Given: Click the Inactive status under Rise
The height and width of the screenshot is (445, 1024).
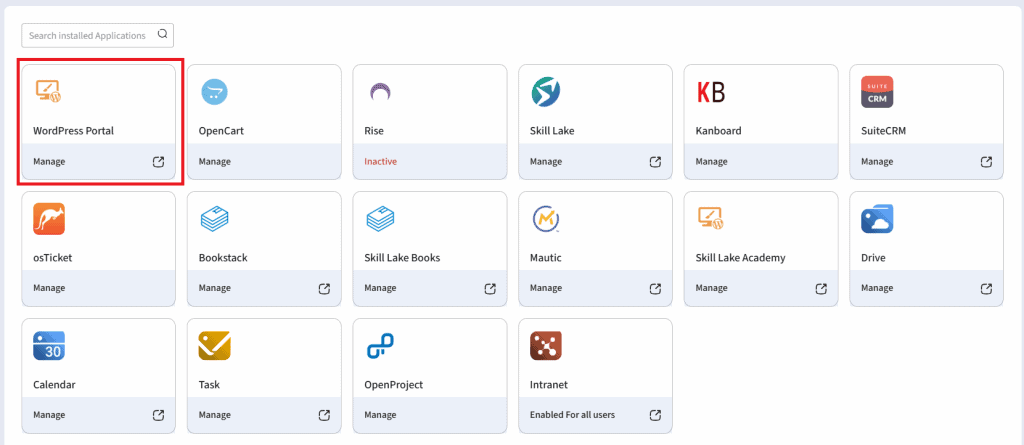Looking at the screenshot, I should pos(380,162).
